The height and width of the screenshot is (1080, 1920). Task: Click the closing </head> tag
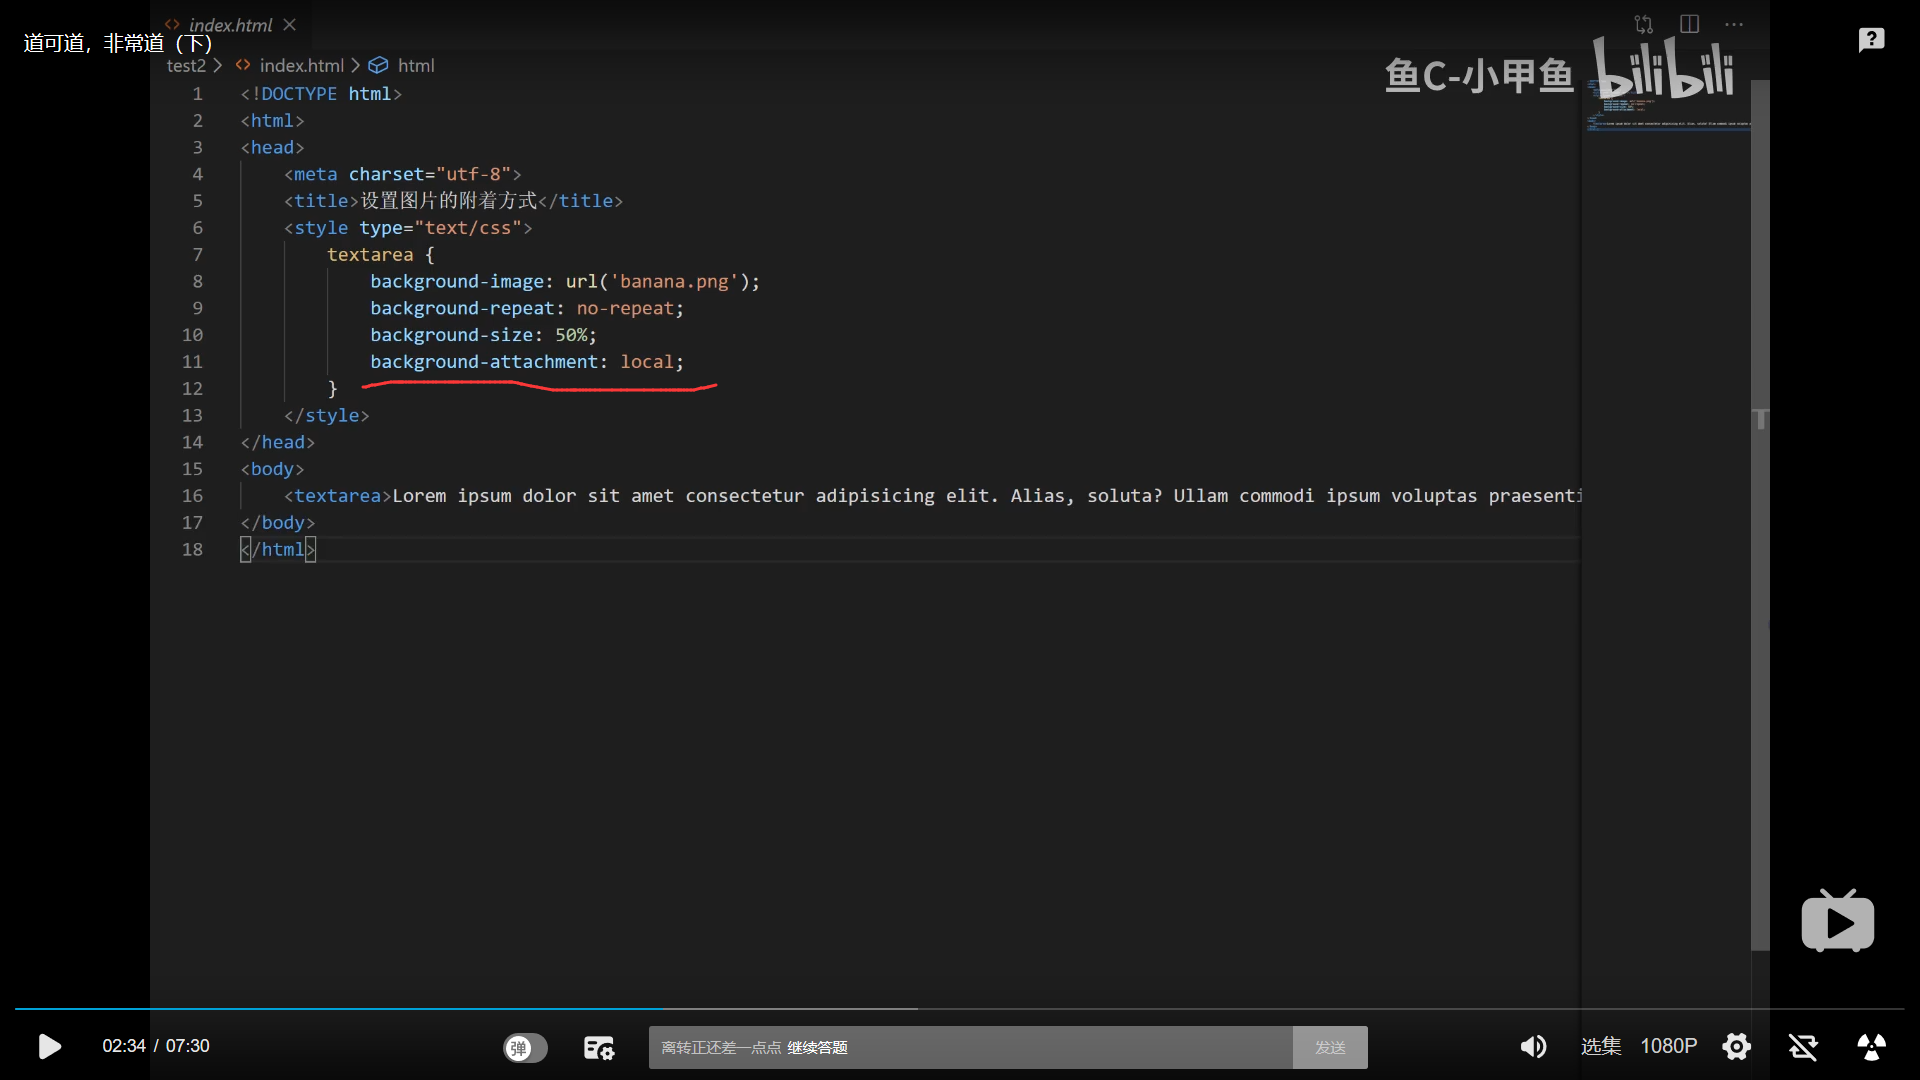pyautogui.click(x=278, y=442)
